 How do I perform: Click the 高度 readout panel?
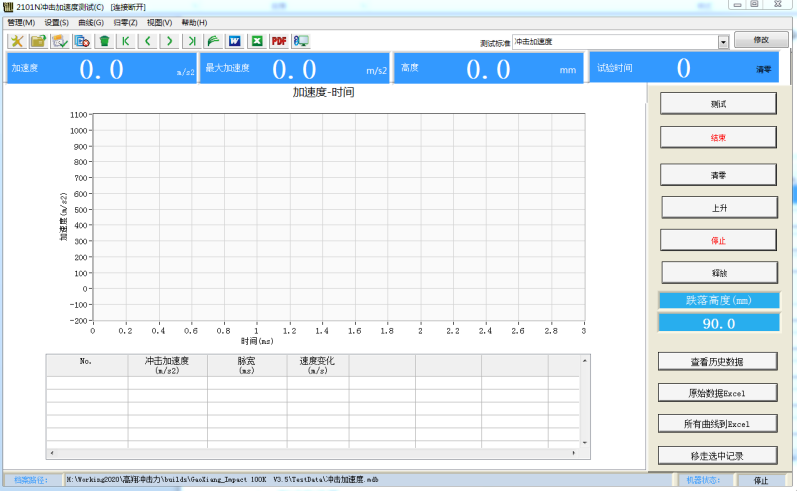[x=488, y=68]
